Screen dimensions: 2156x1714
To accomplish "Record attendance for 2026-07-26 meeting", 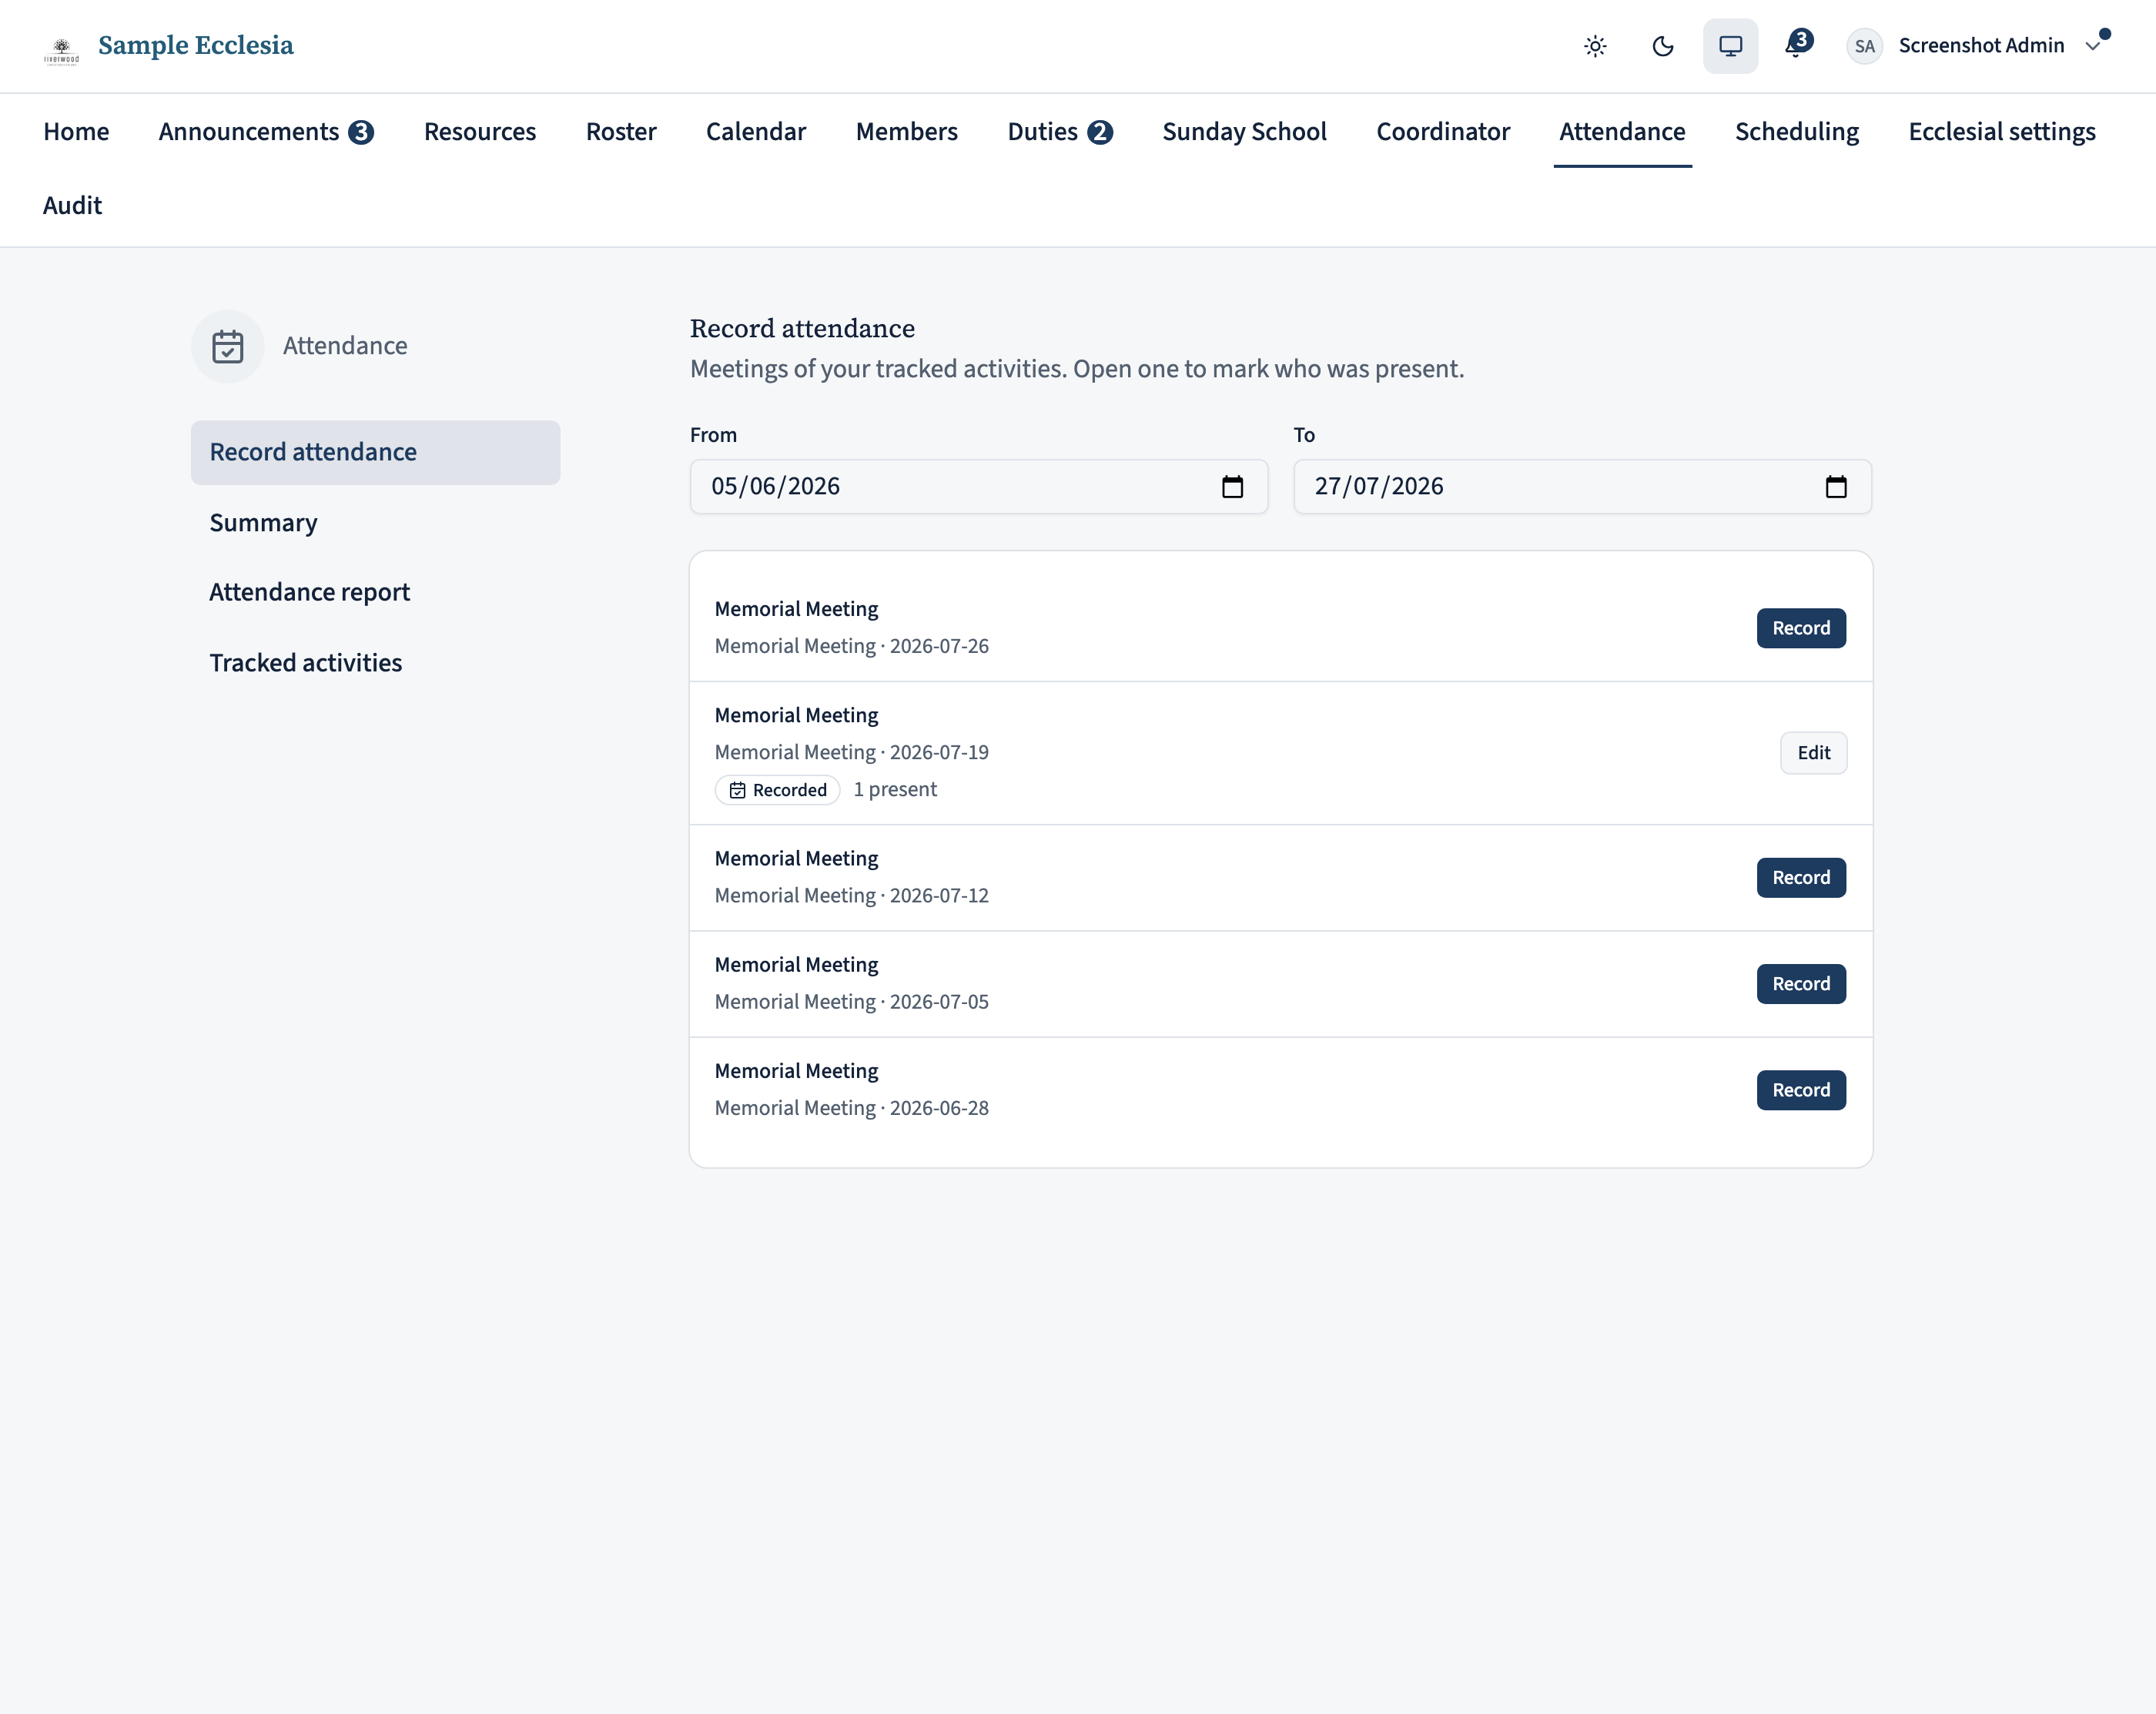I will [1801, 628].
